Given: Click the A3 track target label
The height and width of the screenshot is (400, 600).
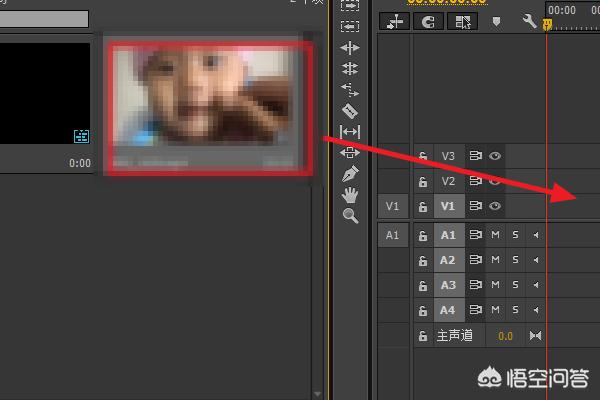Looking at the screenshot, I should pyautogui.click(x=448, y=285).
